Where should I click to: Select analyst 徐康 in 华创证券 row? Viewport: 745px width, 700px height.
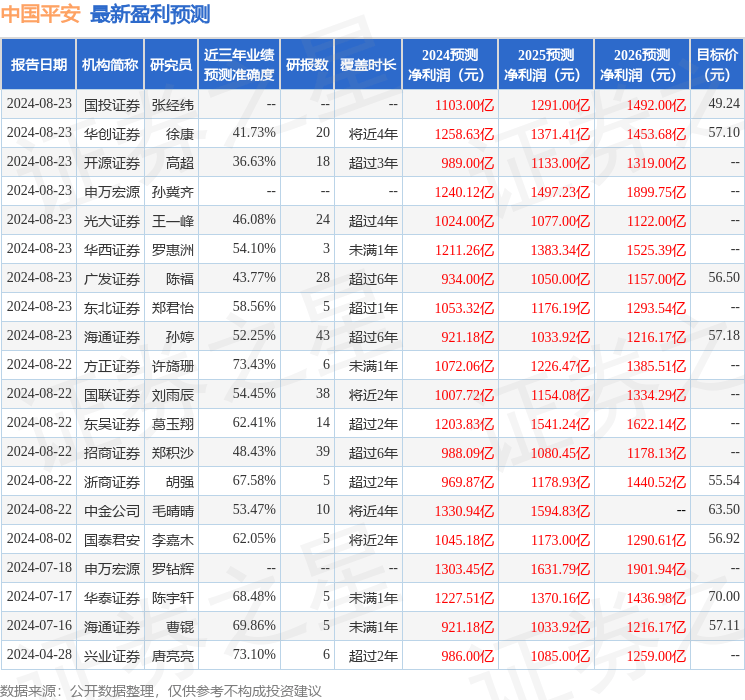coord(180,133)
